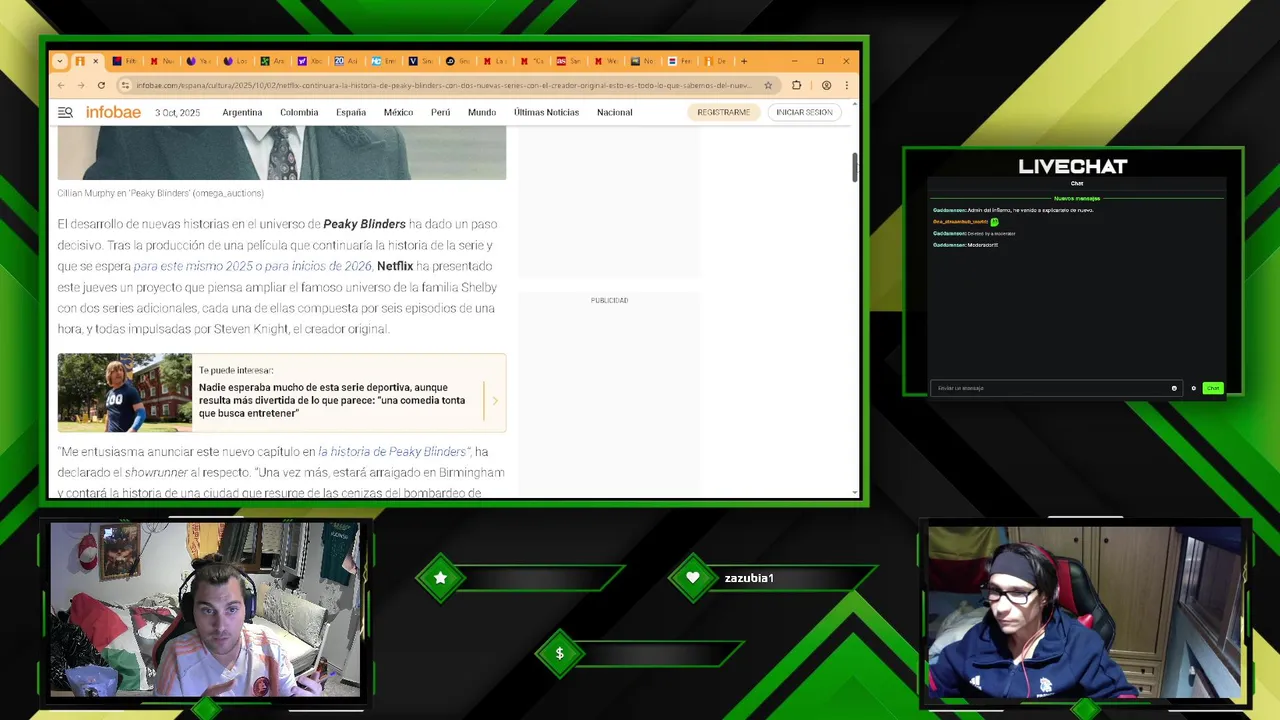Click the browser forward arrow
Image resolution: width=1280 pixels, height=720 pixels.
click(x=81, y=85)
